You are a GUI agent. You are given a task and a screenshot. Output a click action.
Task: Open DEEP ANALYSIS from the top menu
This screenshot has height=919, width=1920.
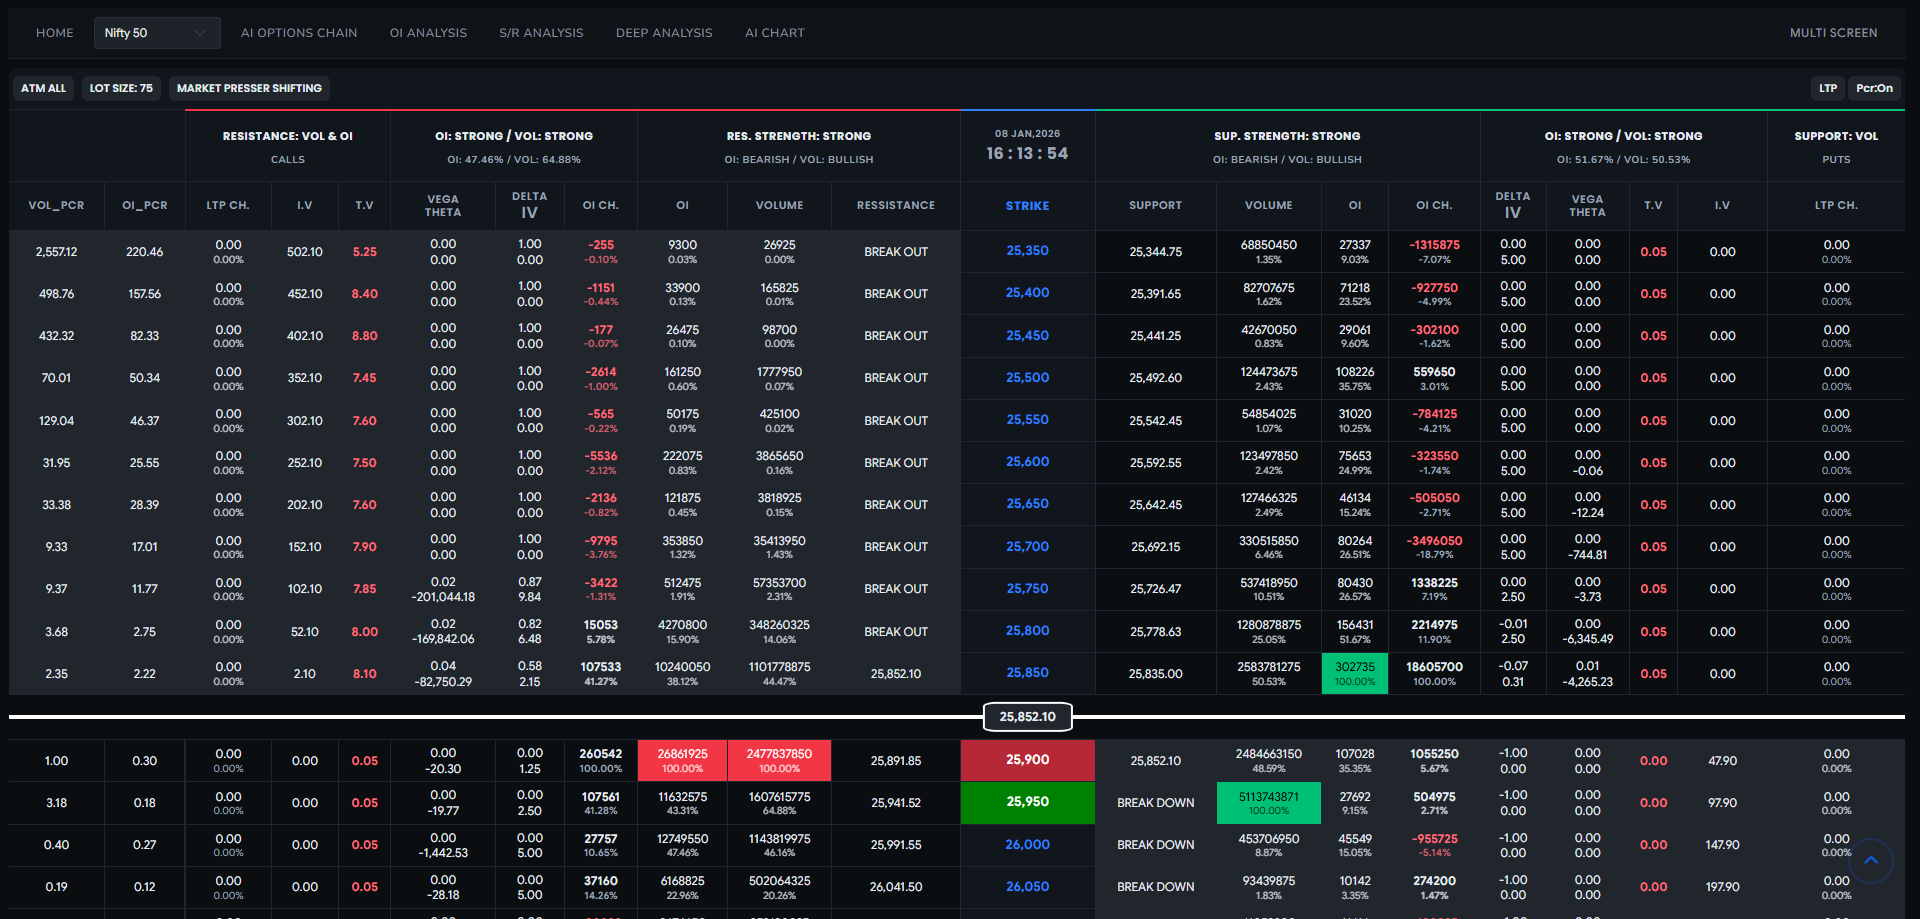664,32
